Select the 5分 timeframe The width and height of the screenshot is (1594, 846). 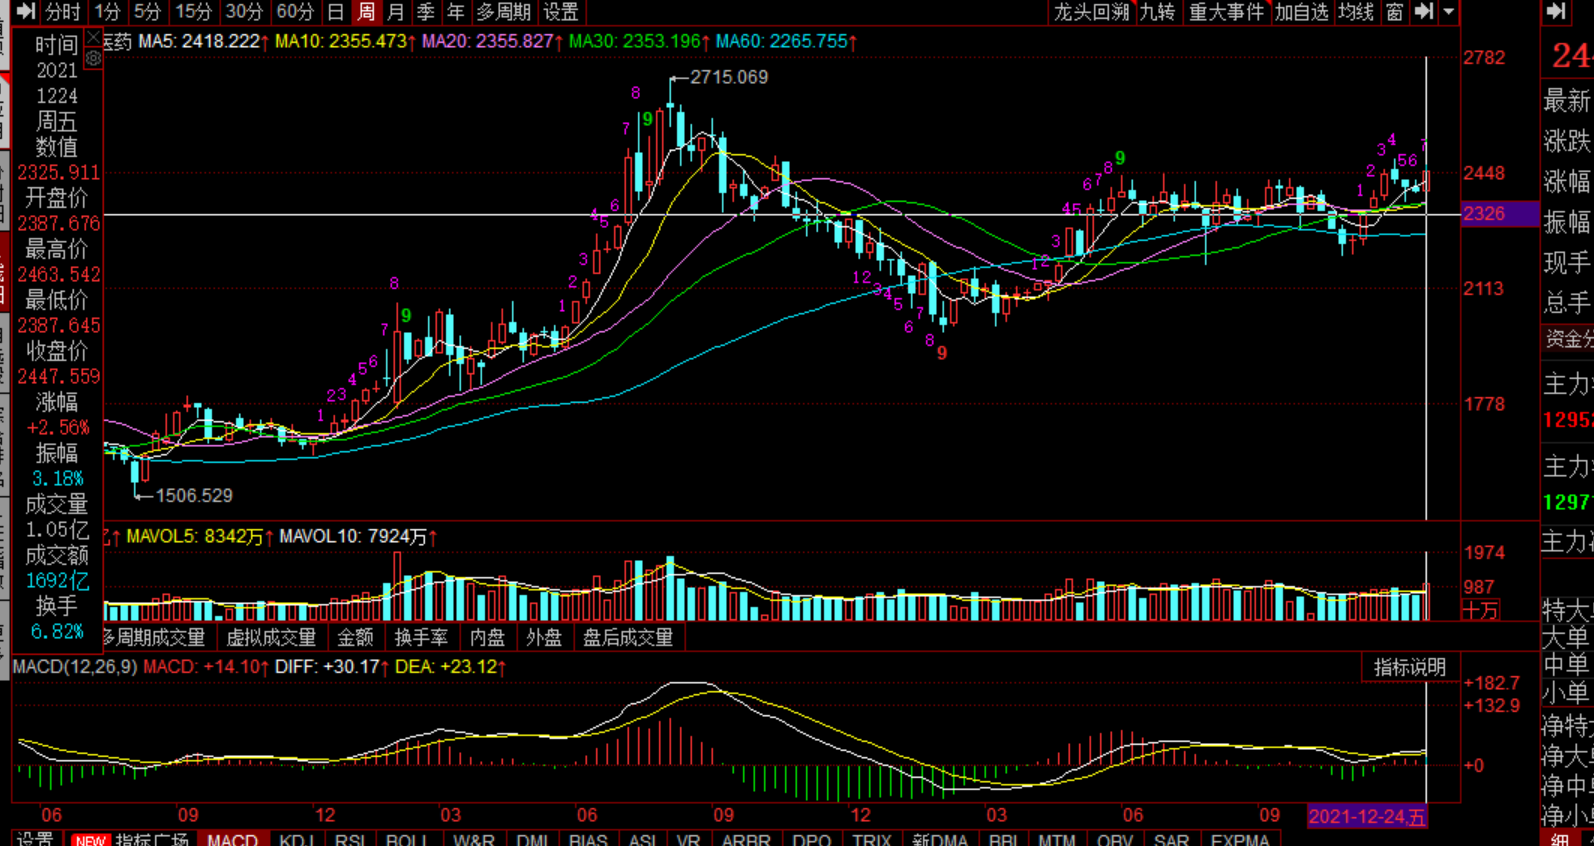(147, 12)
